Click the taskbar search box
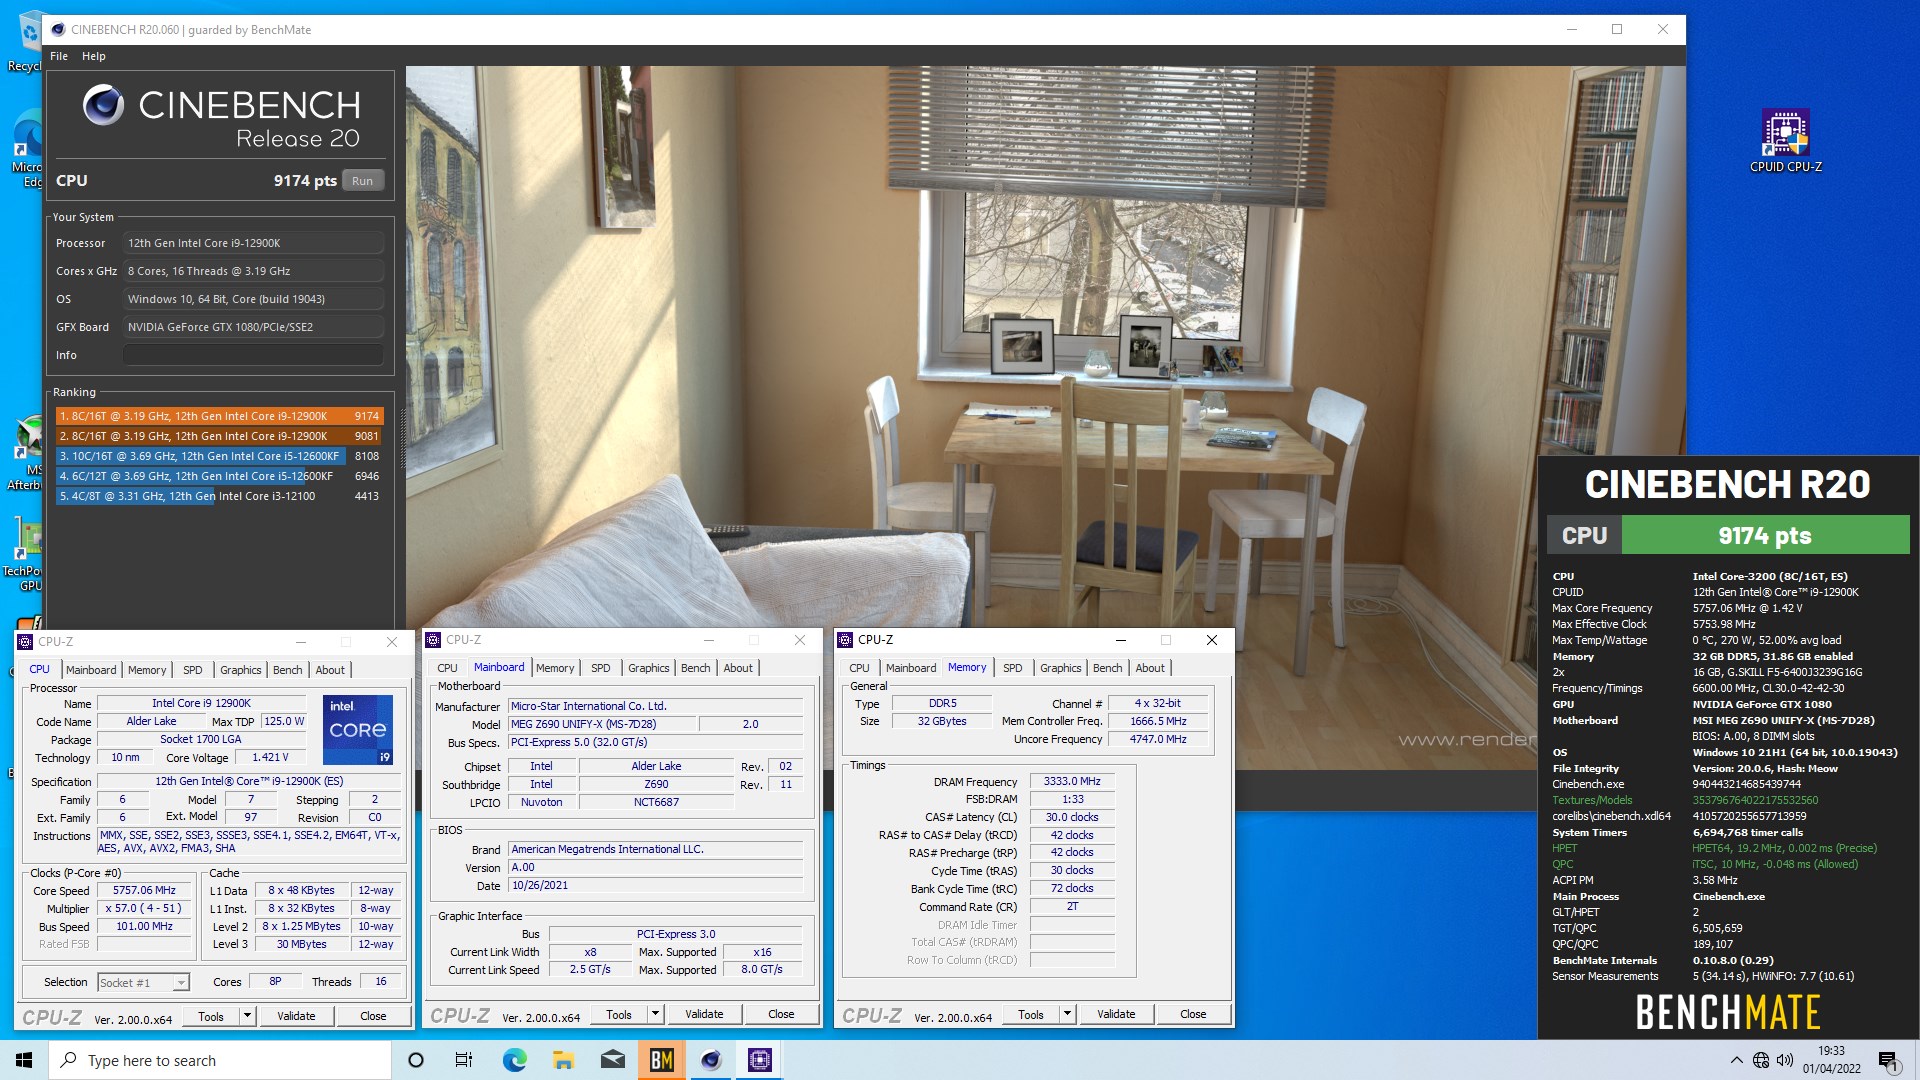The width and height of the screenshot is (1920, 1080). click(220, 1060)
